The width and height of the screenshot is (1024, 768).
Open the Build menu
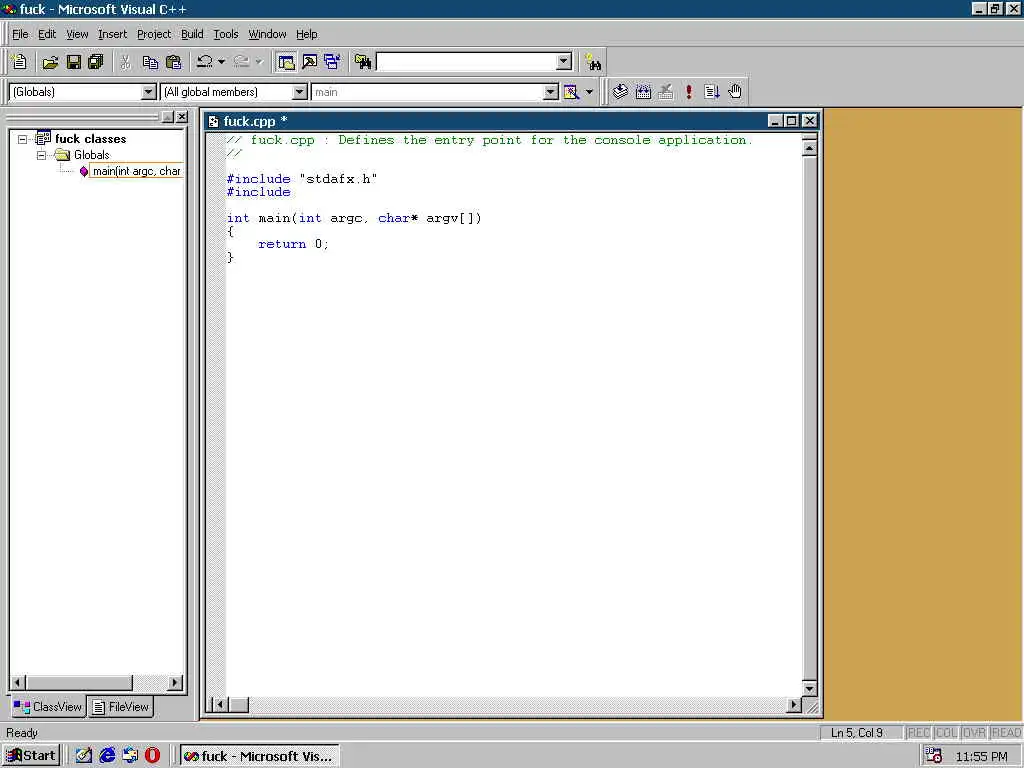point(192,34)
